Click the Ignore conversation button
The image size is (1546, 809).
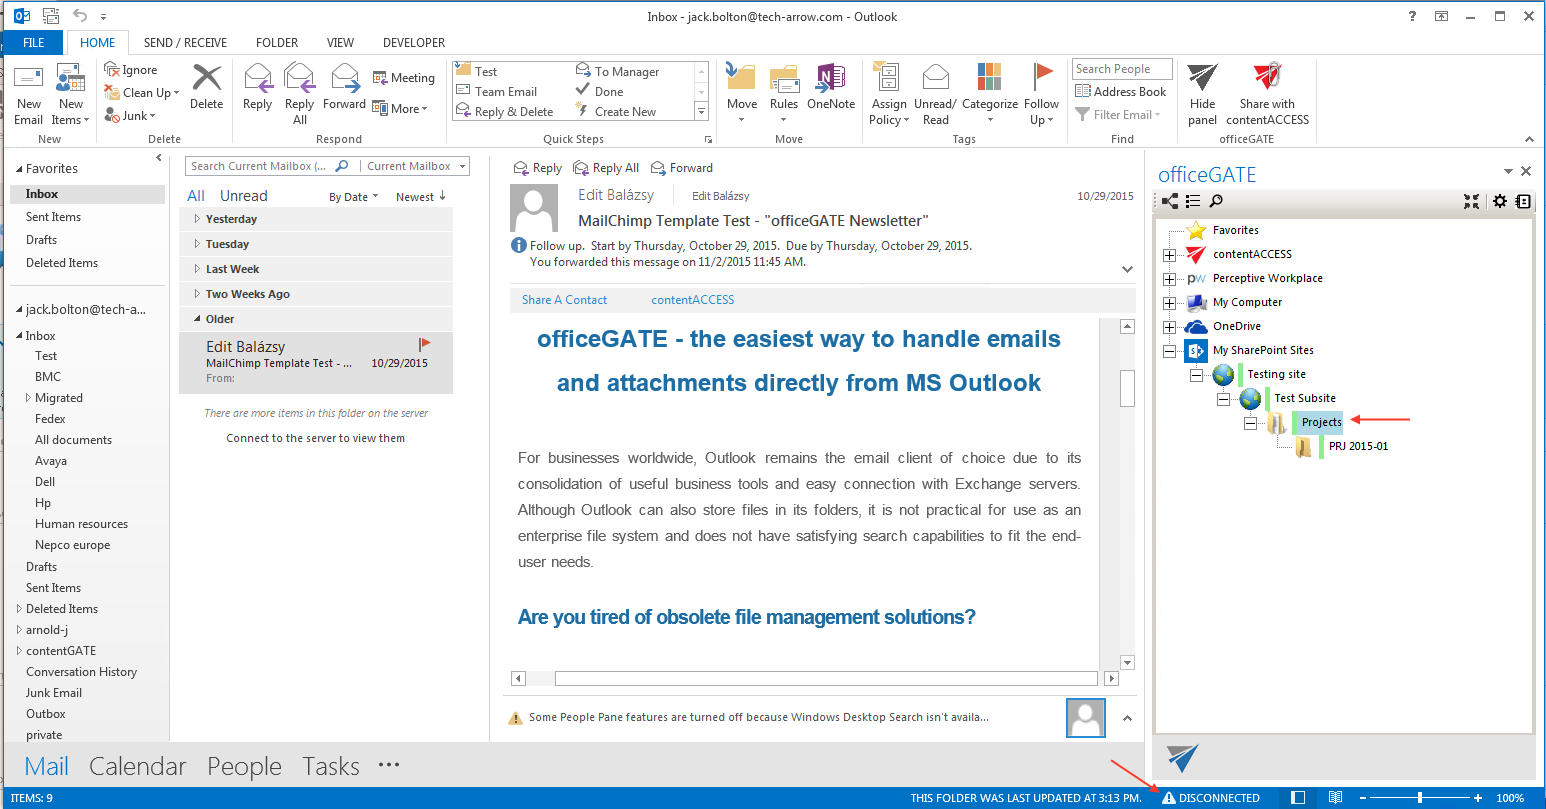[x=131, y=70]
